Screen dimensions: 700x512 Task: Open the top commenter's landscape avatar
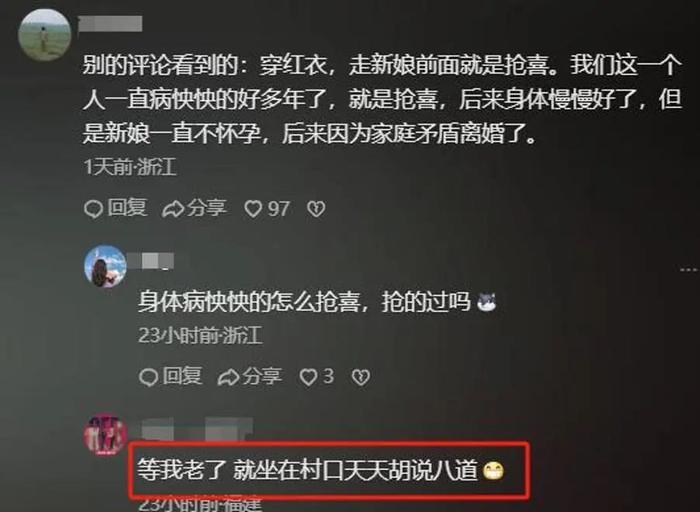[x=44, y=34]
